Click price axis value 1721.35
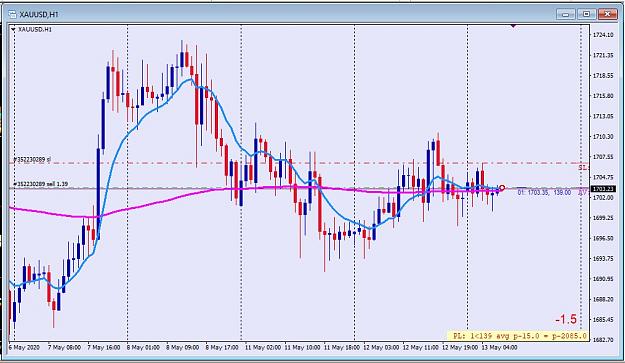Image resolution: width=625 pixels, height=363 pixels. 603,55
